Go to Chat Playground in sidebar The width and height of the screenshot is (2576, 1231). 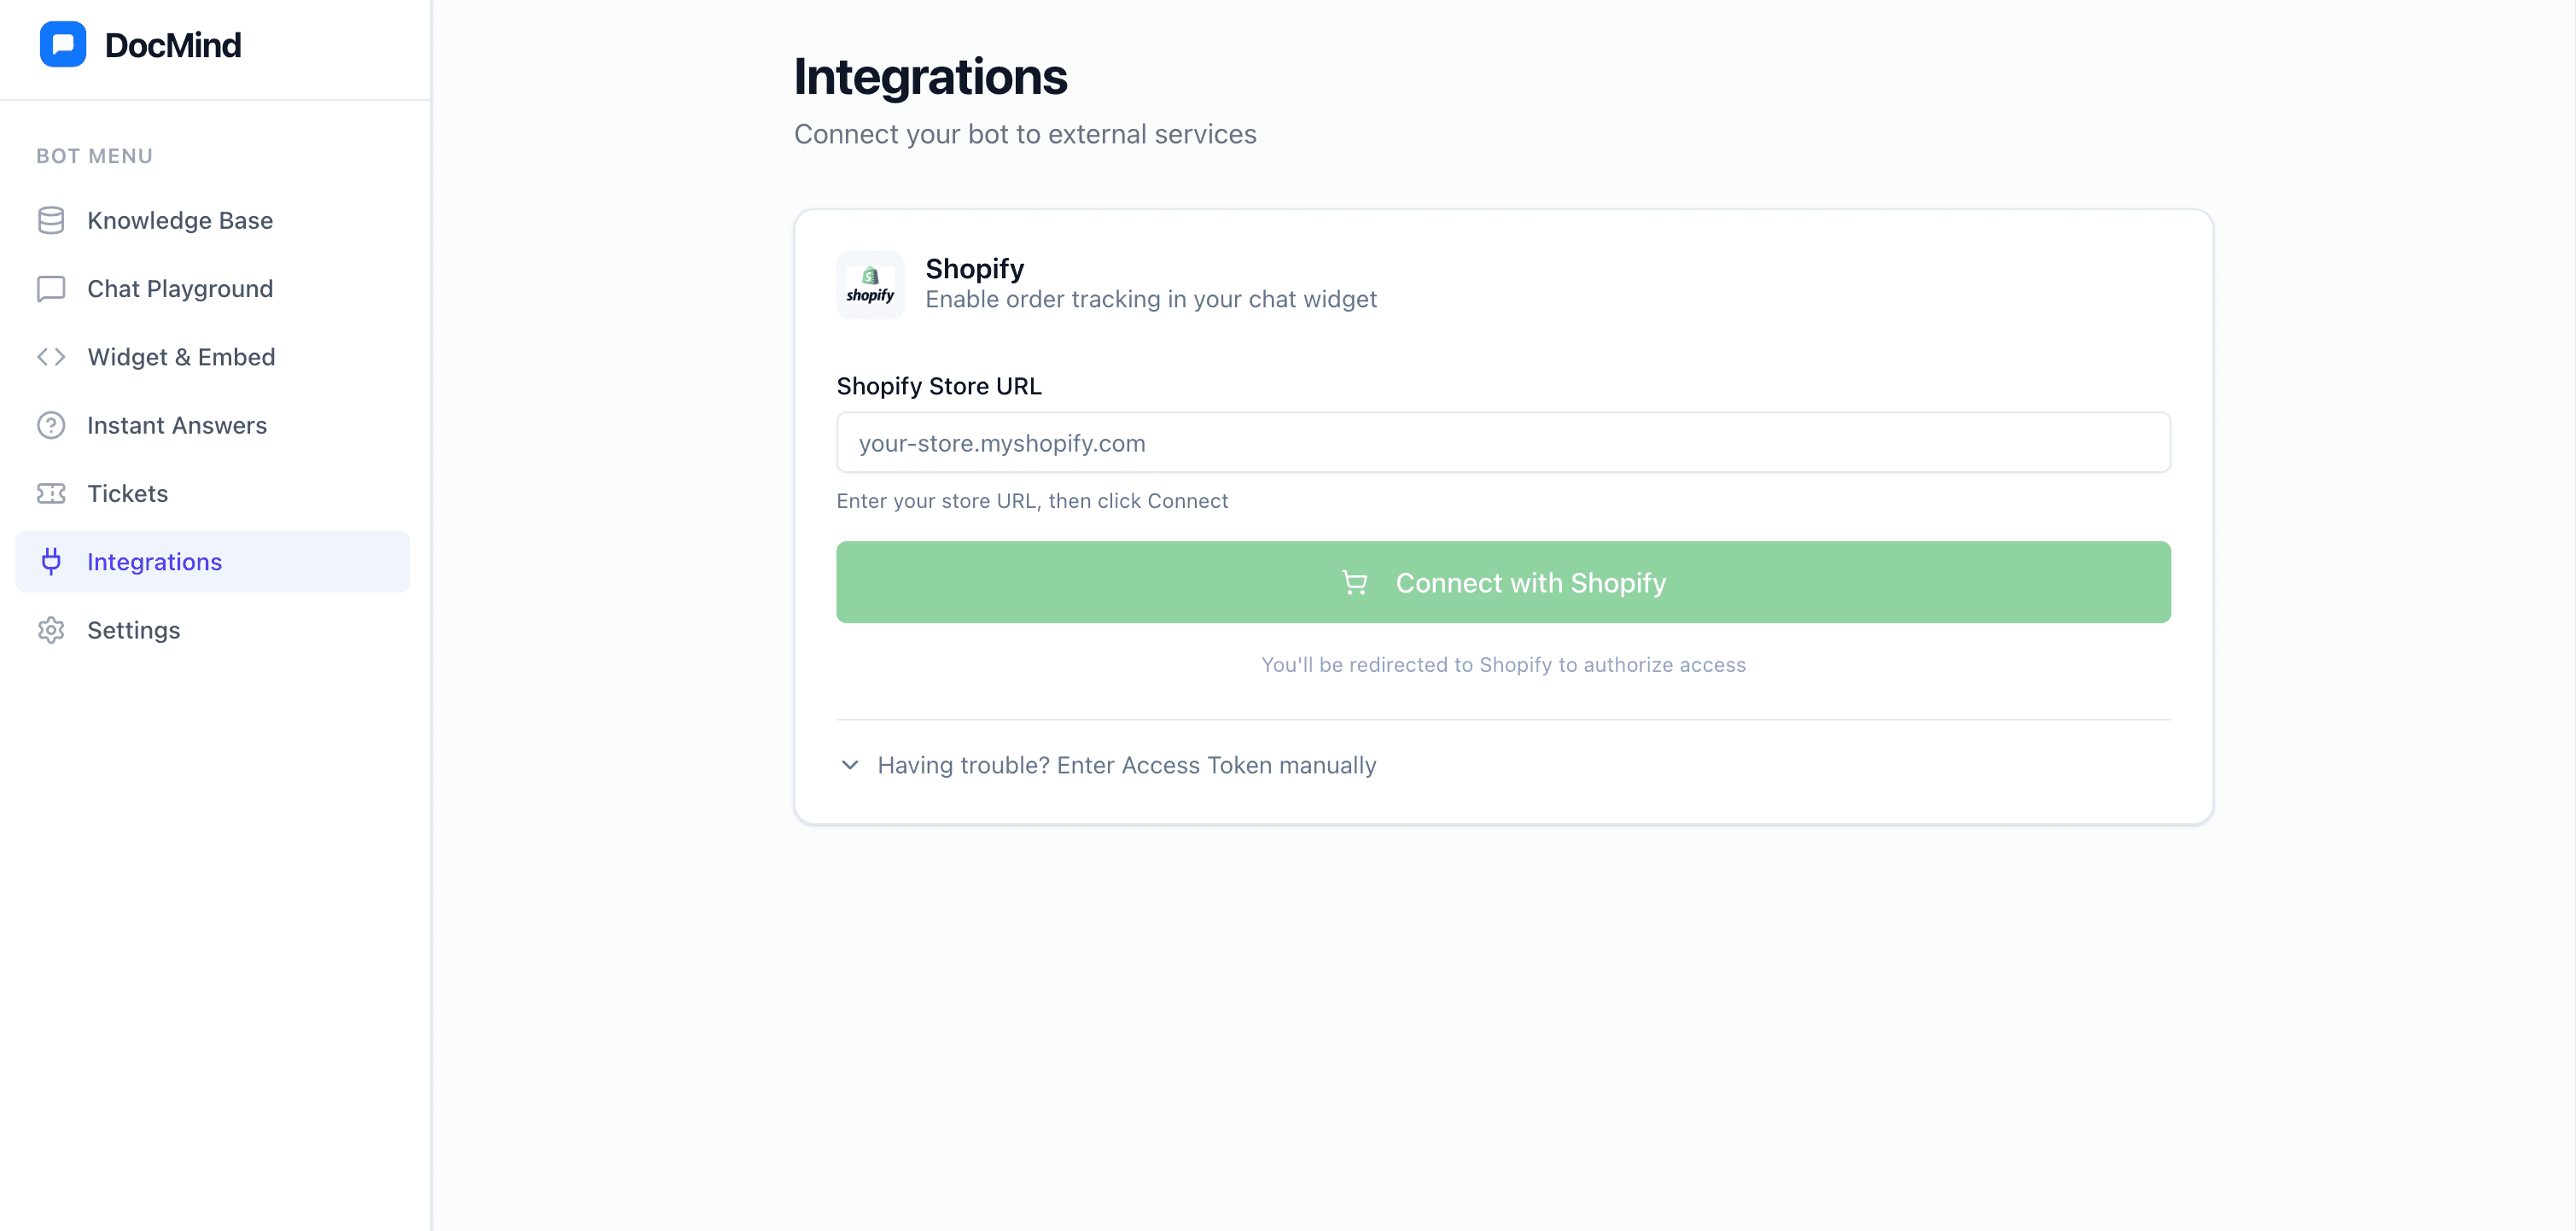(x=180, y=289)
